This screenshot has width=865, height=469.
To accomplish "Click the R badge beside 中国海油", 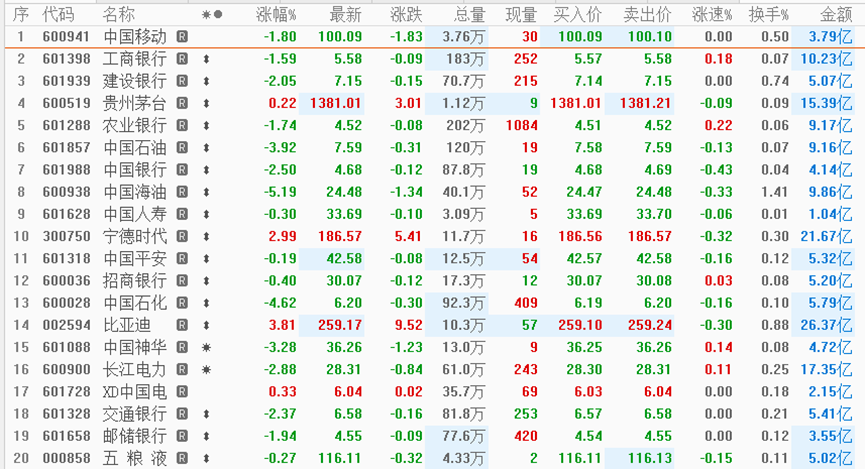I will (x=182, y=192).
